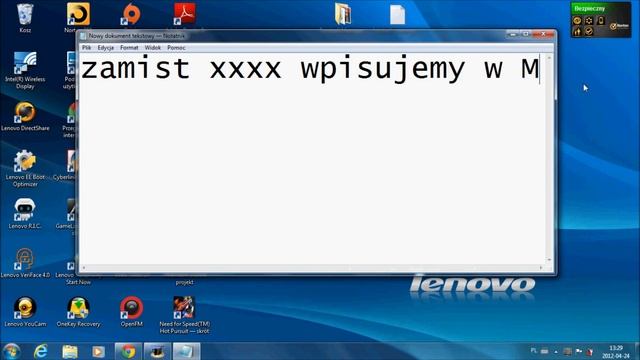Image resolution: width=640 pixels, height=360 pixels.
Task: Maximize the Notatnik window
Action: [x=526, y=35]
